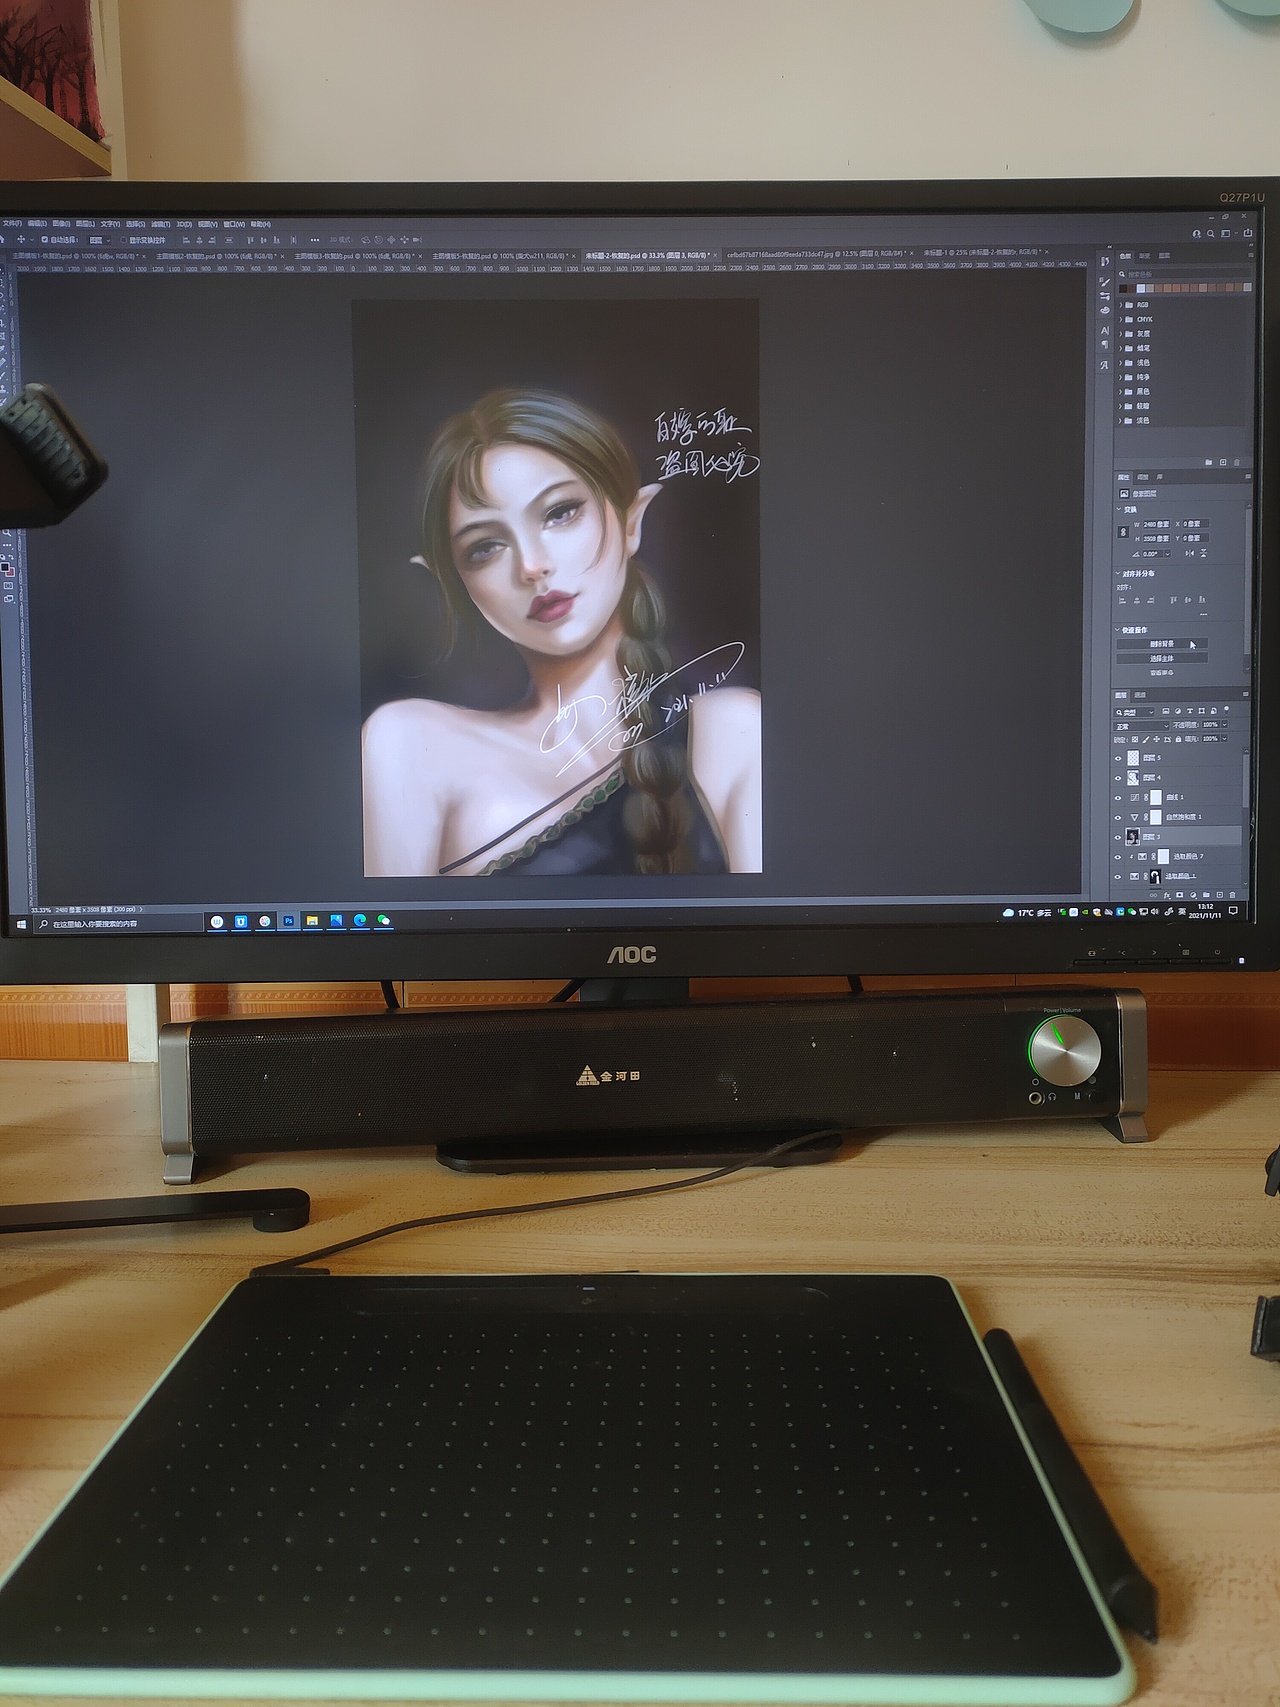Collapse the 快速操作 section
This screenshot has height=1707, width=1280.
point(1118,629)
